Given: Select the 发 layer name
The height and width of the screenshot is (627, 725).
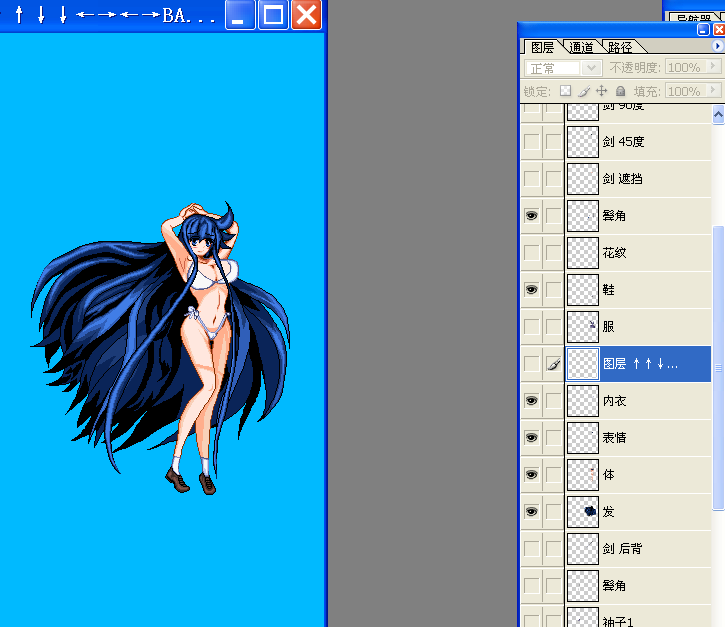Looking at the screenshot, I should 608,512.
